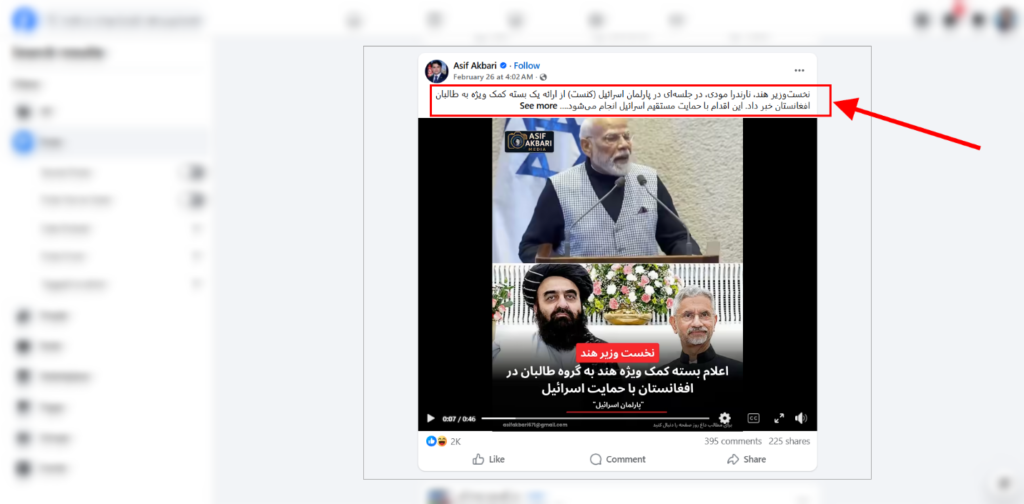Click the author's profile picture
The image size is (1024, 504).
(x=436, y=71)
